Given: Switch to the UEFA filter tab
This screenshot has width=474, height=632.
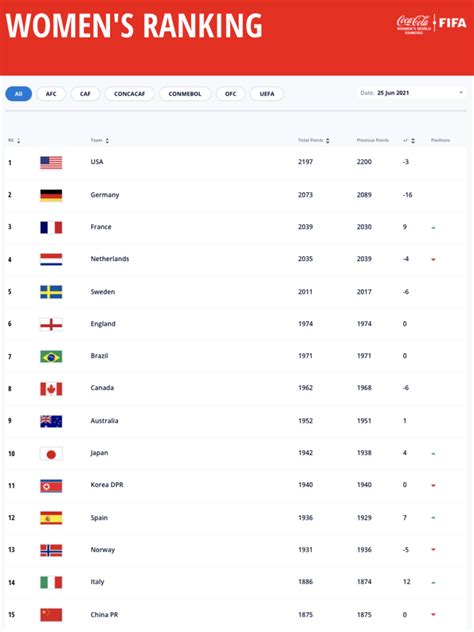Looking at the screenshot, I should pyautogui.click(x=267, y=94).
